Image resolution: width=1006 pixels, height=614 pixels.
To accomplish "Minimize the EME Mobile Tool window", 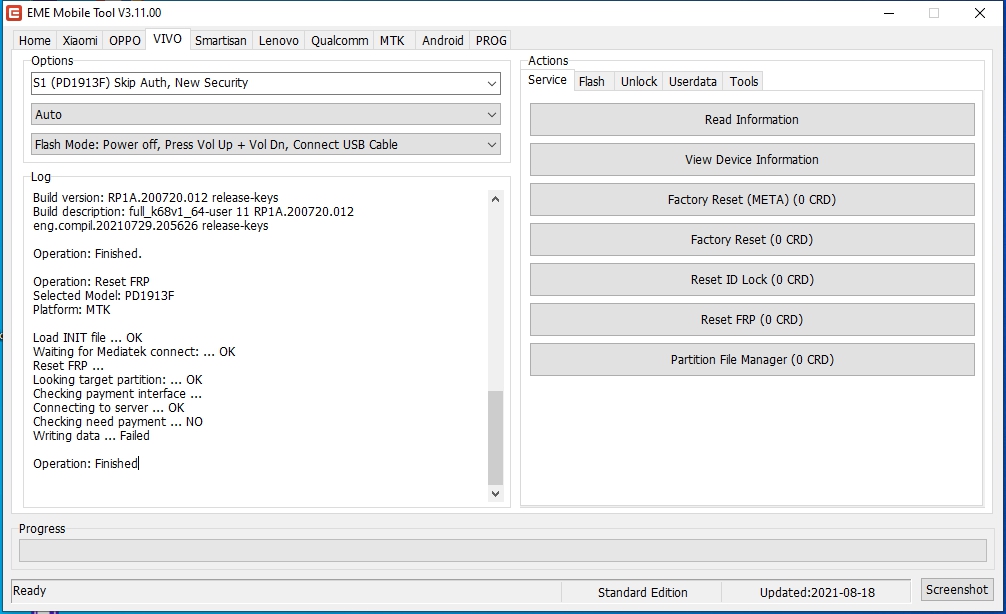I will click(889, 13).
